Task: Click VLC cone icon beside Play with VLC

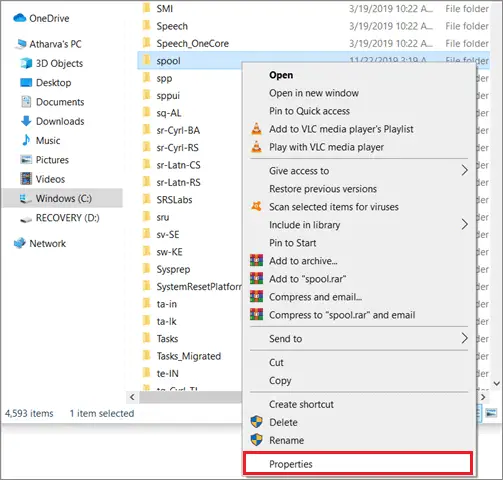Action: (x=256, y=147)
